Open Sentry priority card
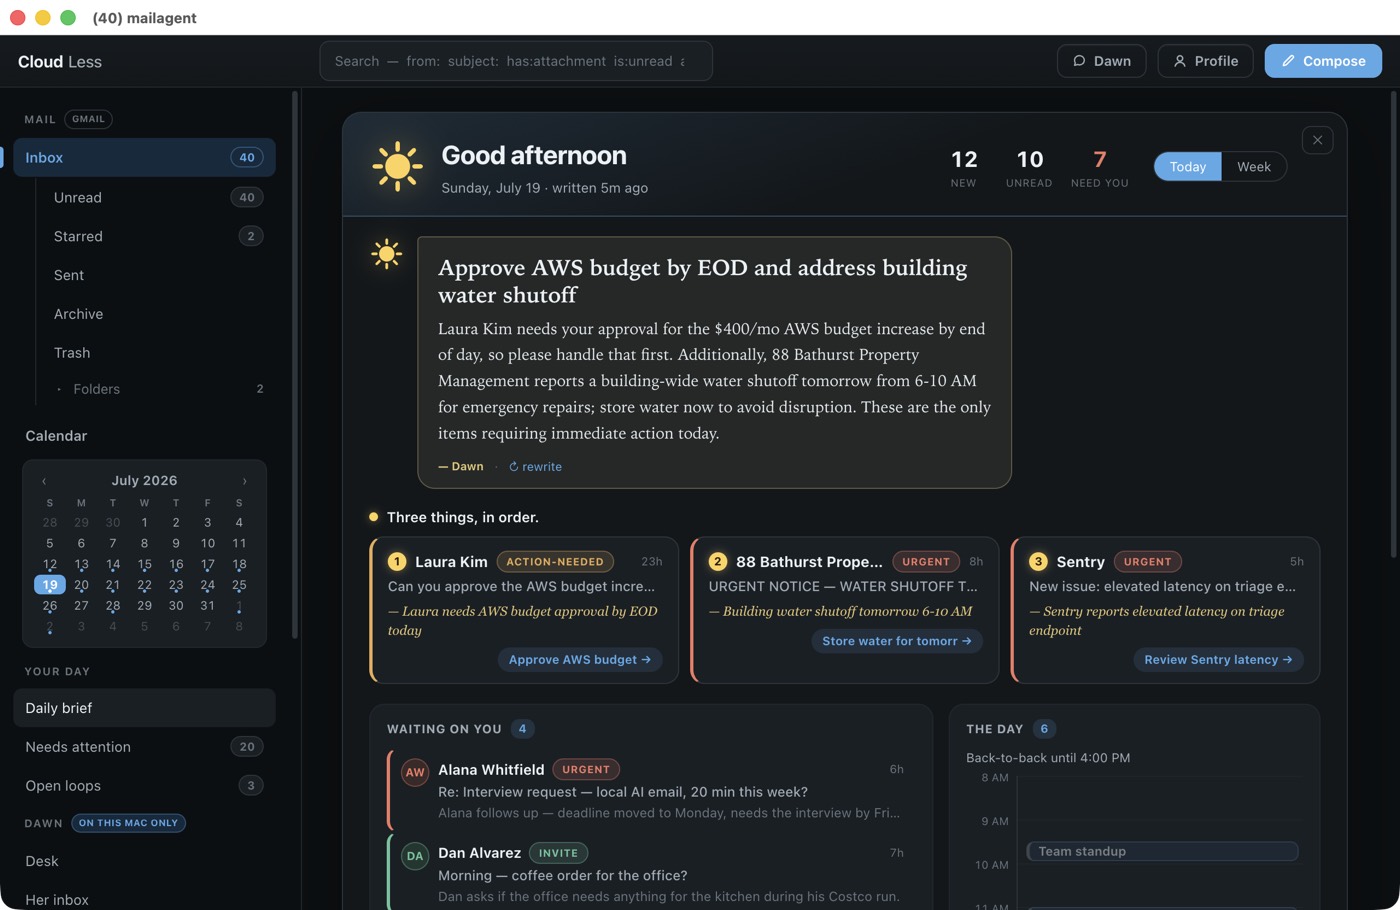This screenshot has height=910, width=1400. click(x=1166, y=610)
